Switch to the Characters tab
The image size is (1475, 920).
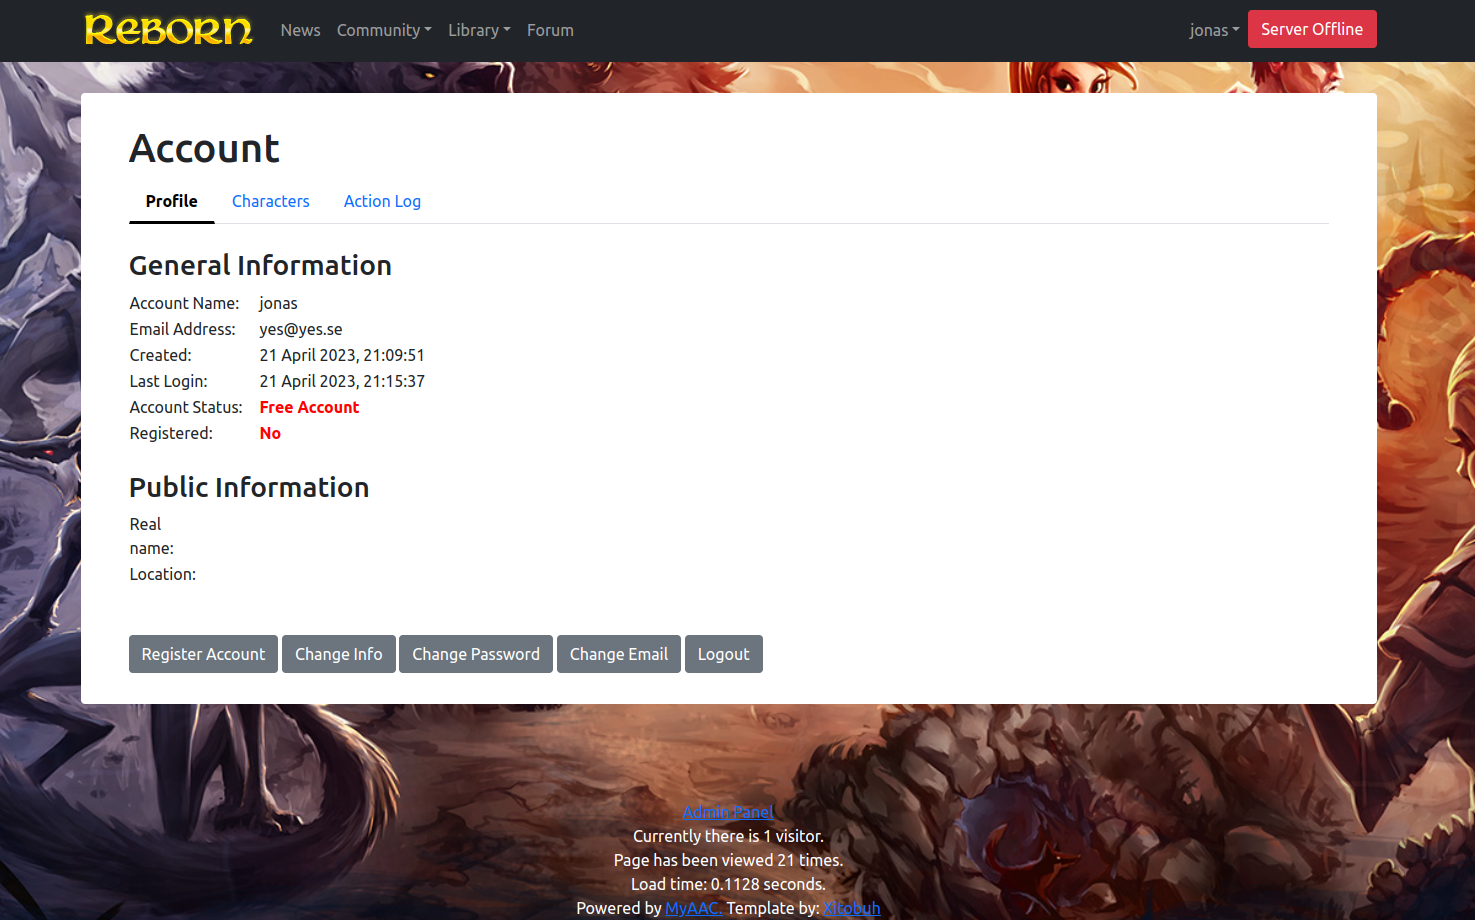[x=270, y=201]
